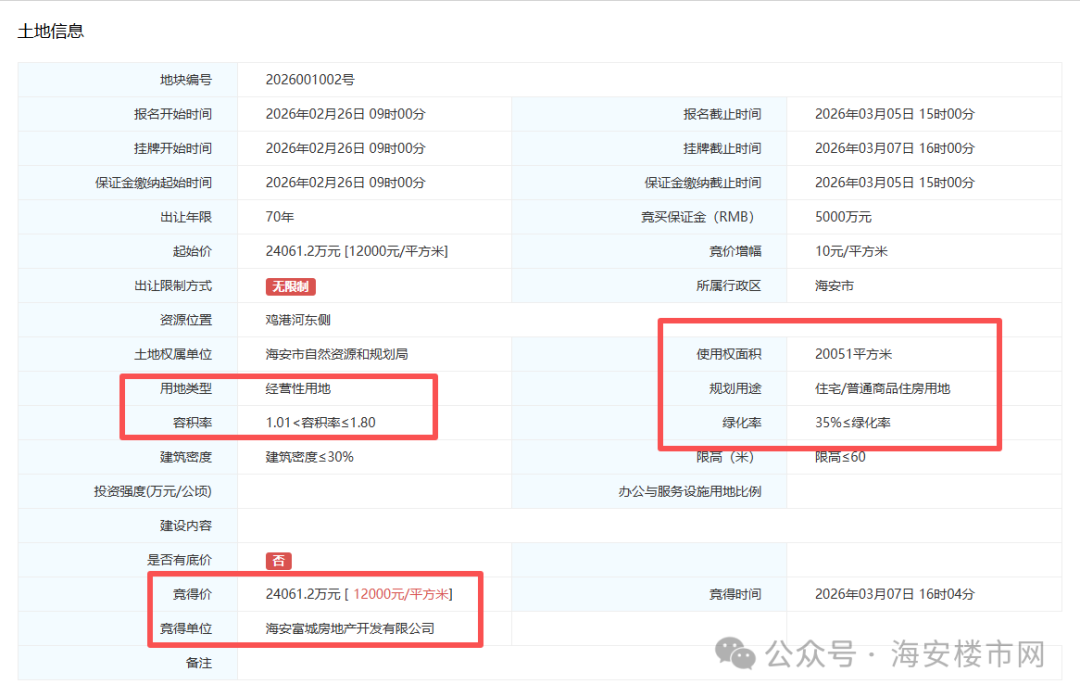
Task: Click the deposit amount 5000万元
Action: pyautogui.click(x=843, y=216)
